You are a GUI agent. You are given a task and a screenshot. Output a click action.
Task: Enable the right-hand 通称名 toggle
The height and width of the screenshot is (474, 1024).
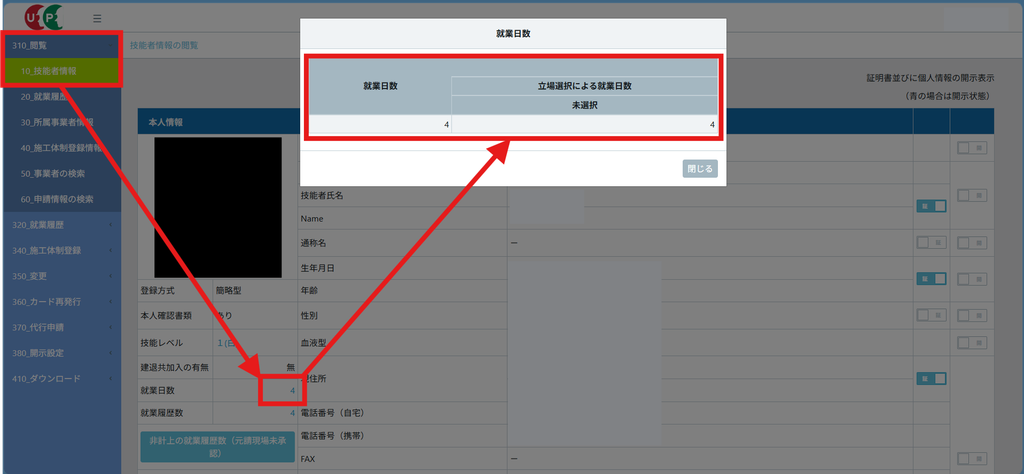pyautogui.click(x=972, y=243)
